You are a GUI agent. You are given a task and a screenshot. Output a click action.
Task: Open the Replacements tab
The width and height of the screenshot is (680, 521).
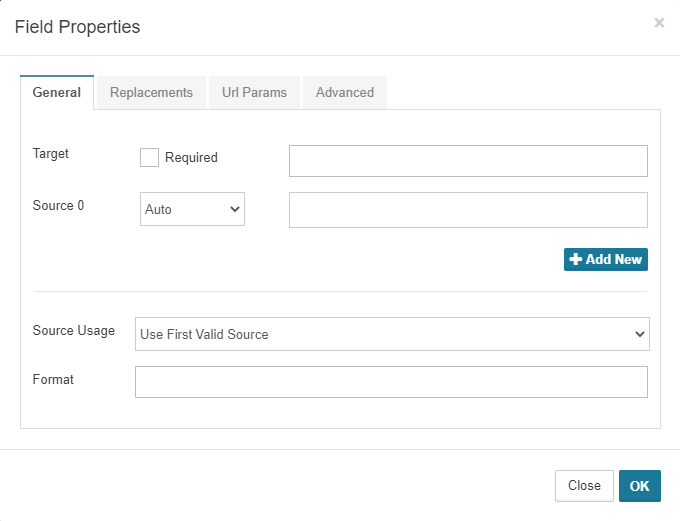coord(151,92)
